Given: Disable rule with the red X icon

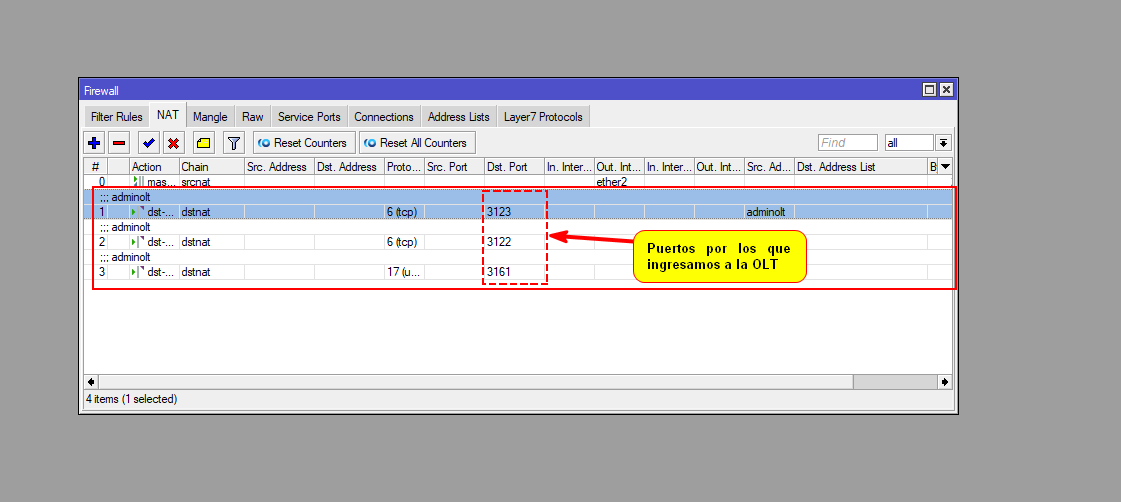Looking at the screenshot, I should [x=173, y=143].
